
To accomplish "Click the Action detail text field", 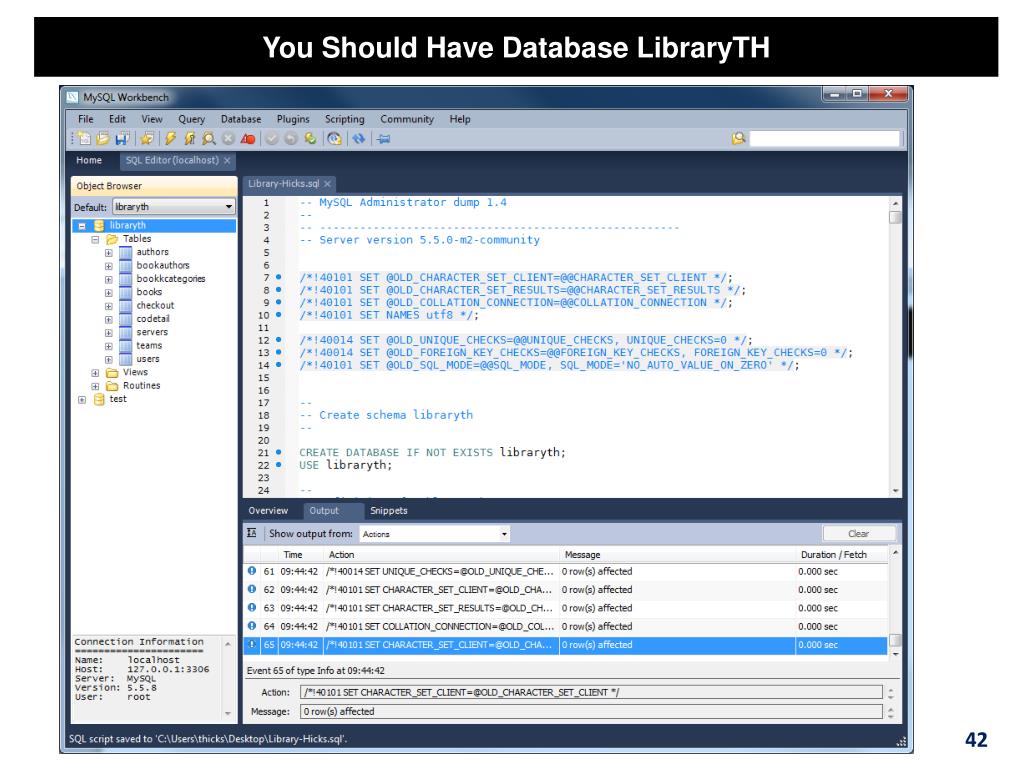I will pos(591,692).
